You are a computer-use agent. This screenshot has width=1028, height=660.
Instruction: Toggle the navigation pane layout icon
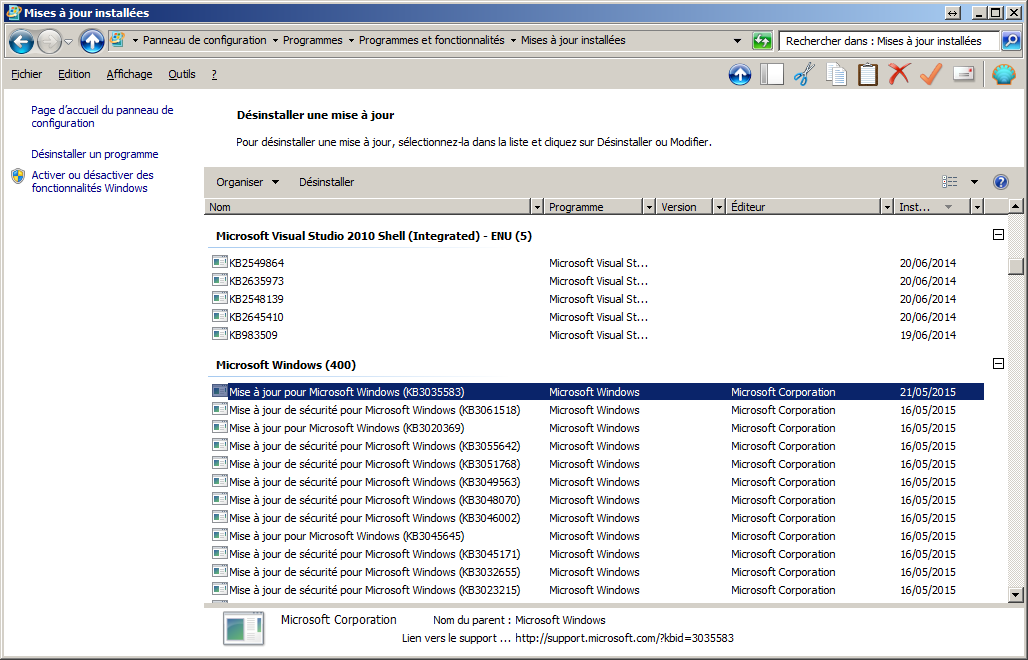pyautogui.click(x=772, y=74)
